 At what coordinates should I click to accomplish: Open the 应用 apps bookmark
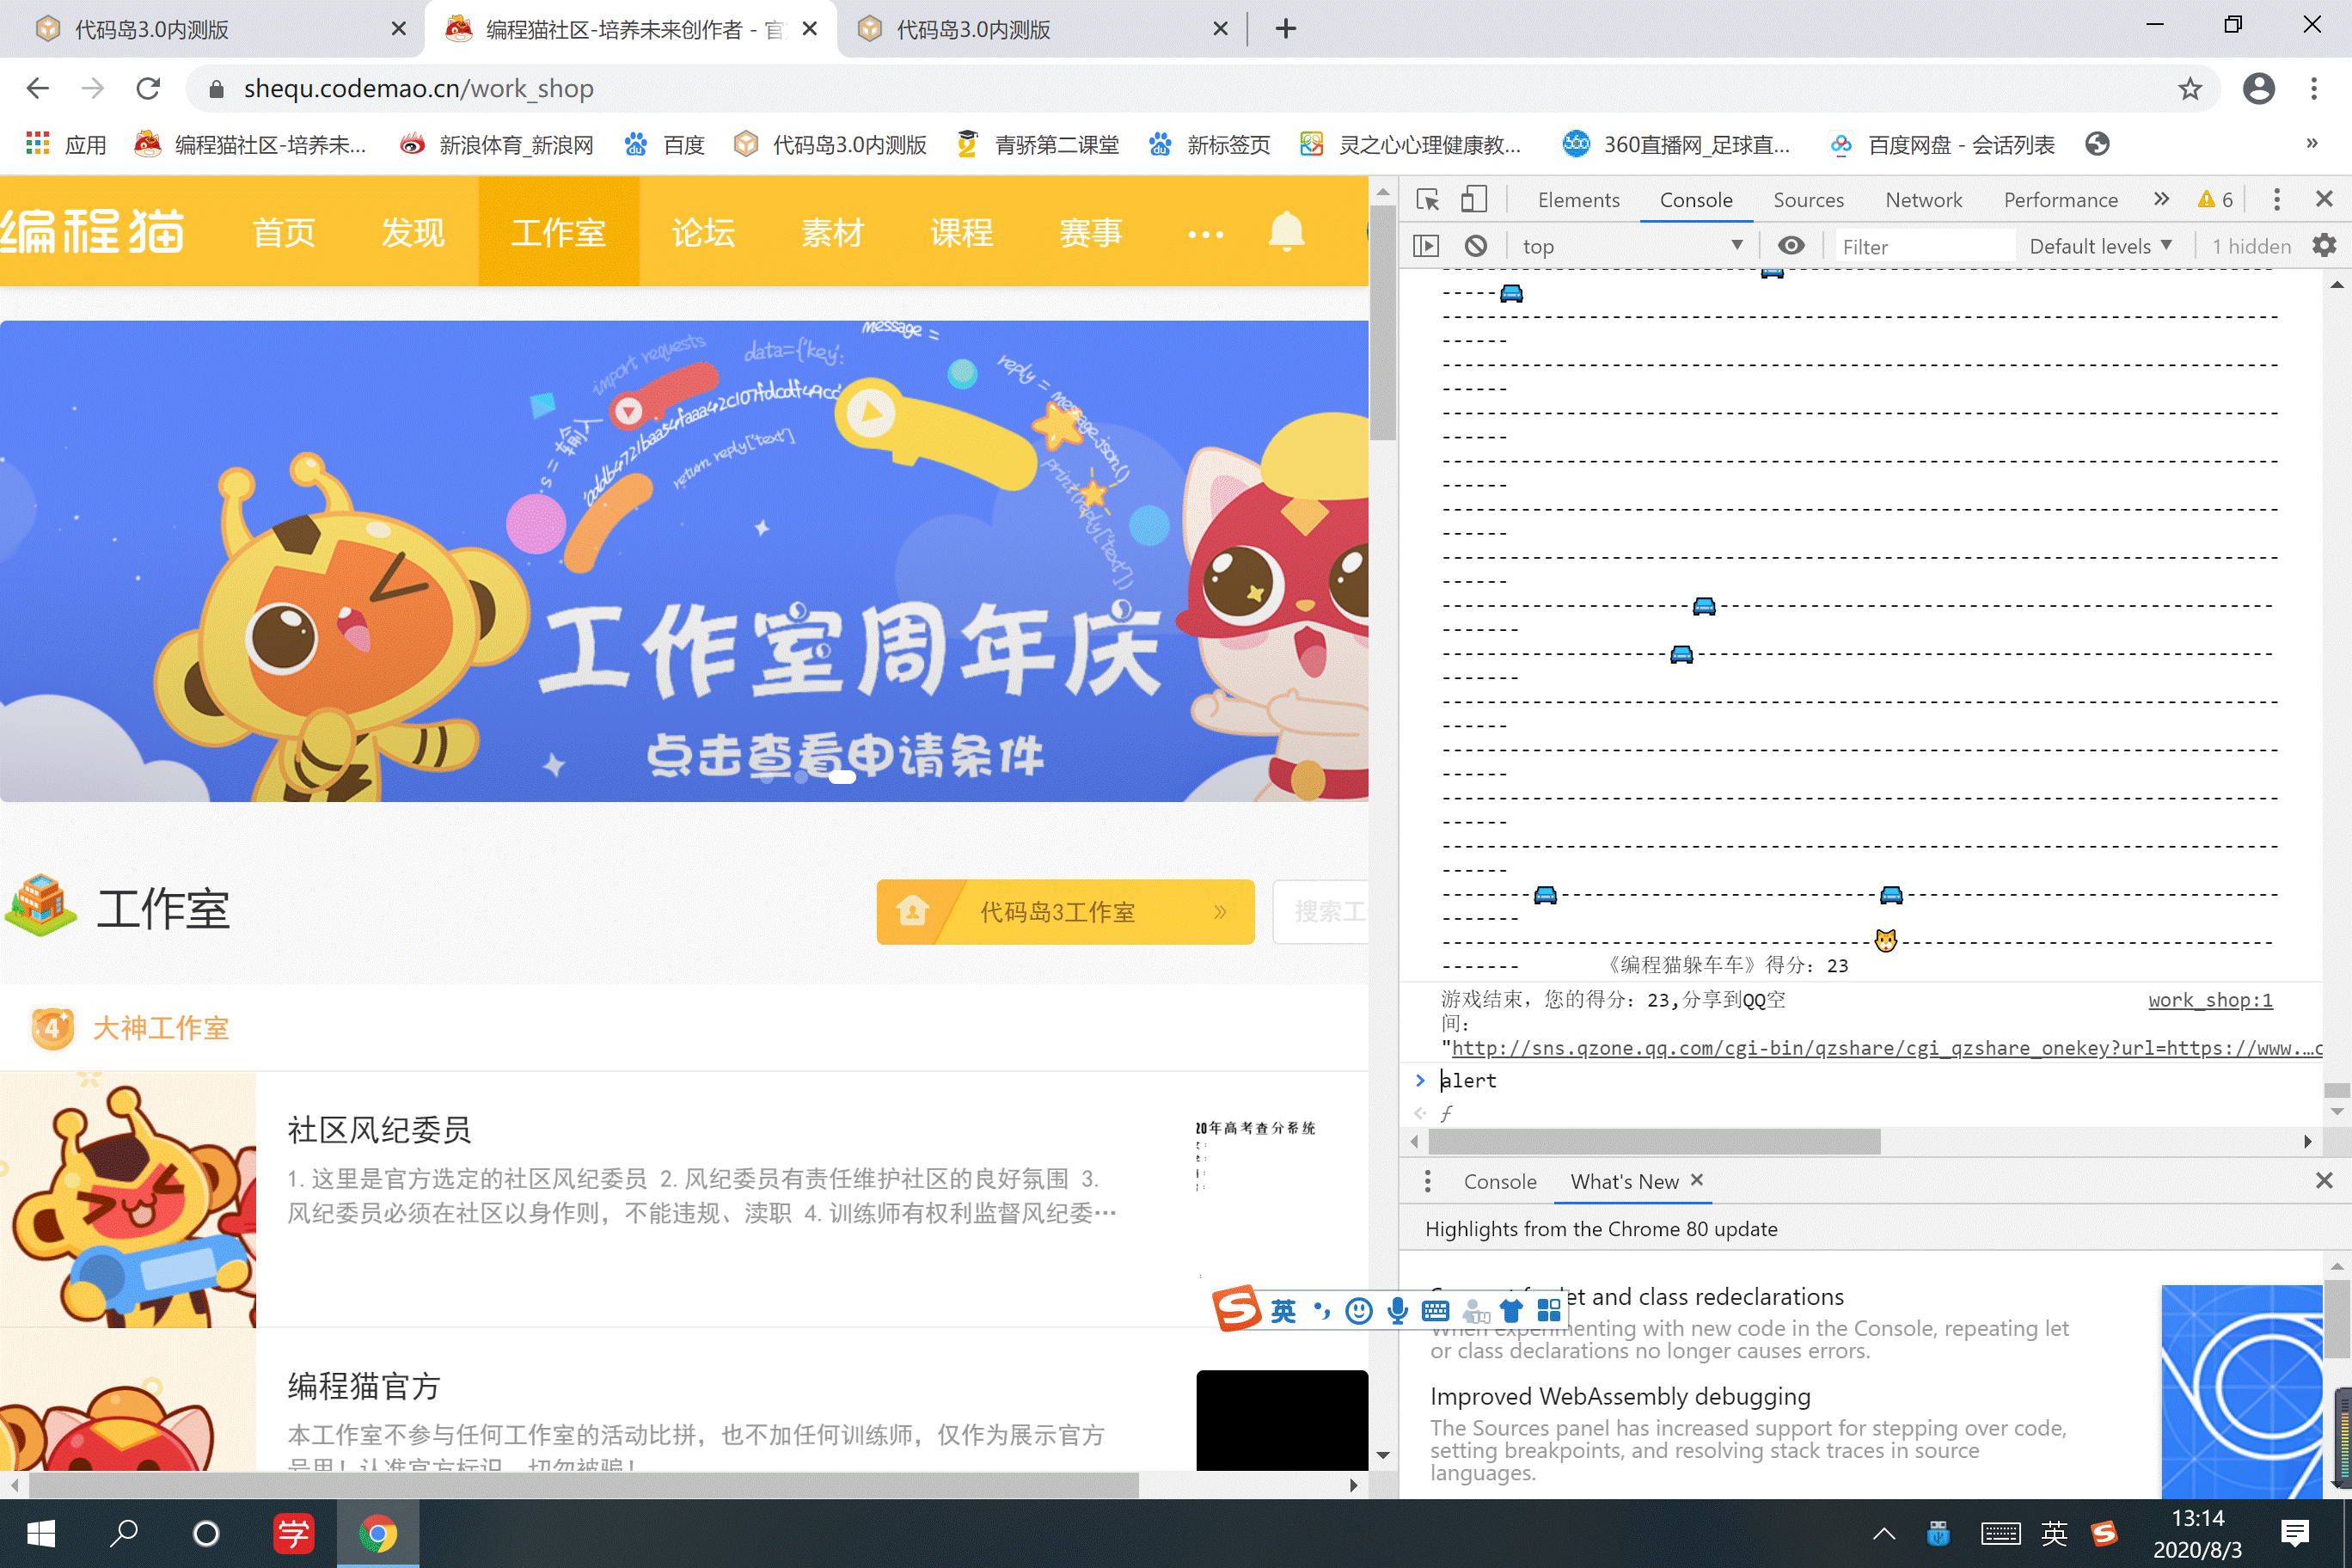coord(66,145)
